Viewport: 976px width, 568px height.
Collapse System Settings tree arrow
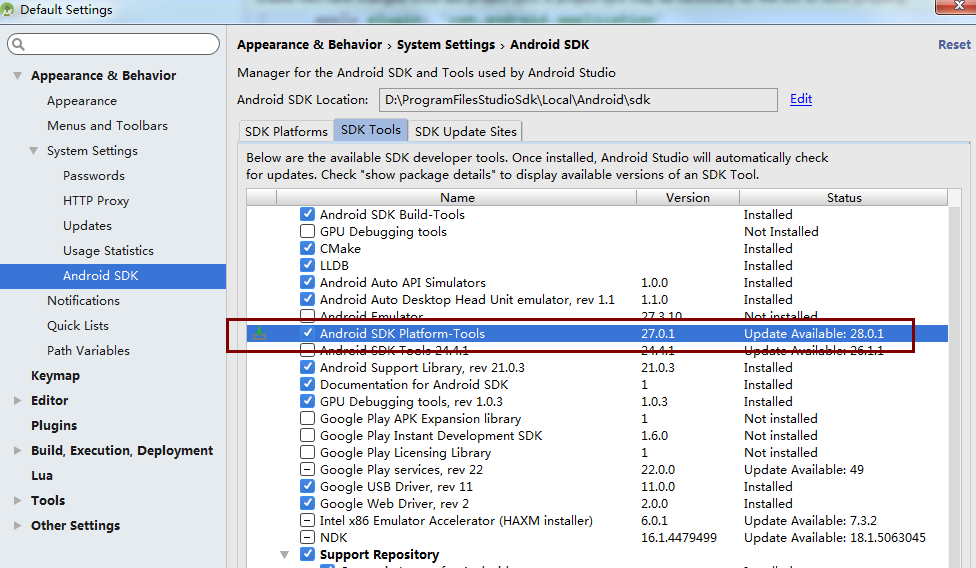tap(34, 151)
